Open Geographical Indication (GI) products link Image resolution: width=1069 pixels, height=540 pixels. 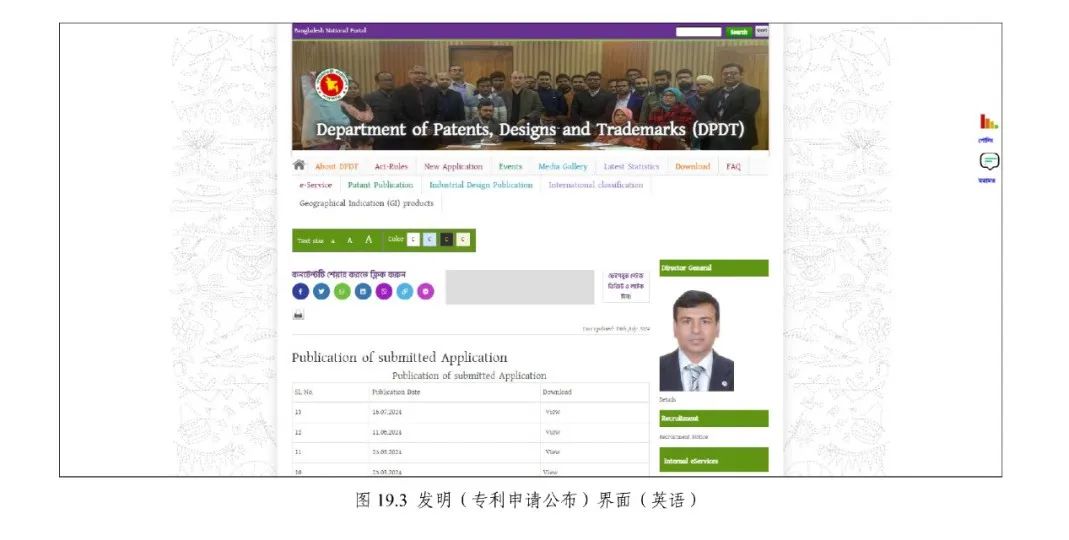pyautogui.click(x=366, y=203)
